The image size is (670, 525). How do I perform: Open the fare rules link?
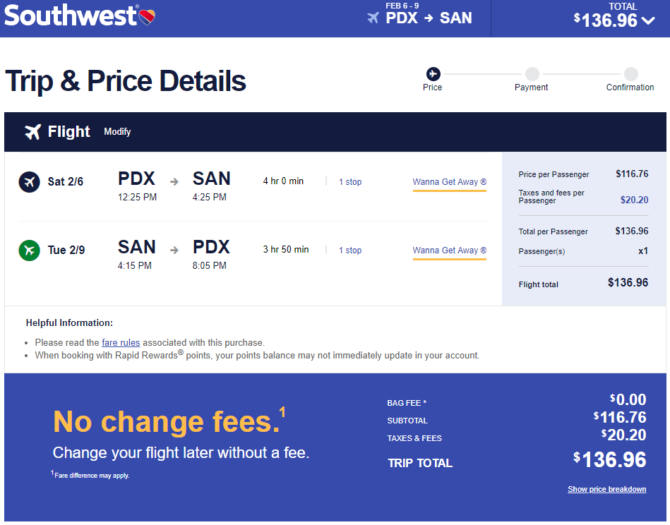click(x=120, y=343)
